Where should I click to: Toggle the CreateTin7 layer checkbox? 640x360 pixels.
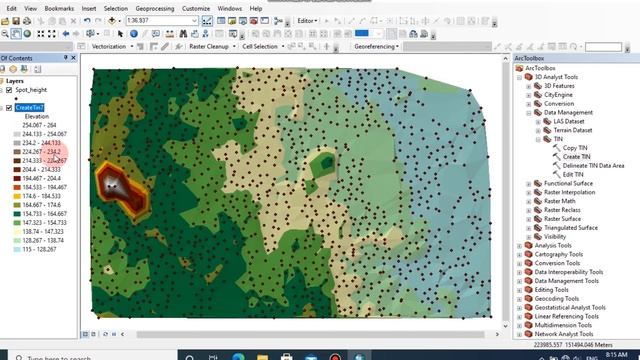(9, 108)
